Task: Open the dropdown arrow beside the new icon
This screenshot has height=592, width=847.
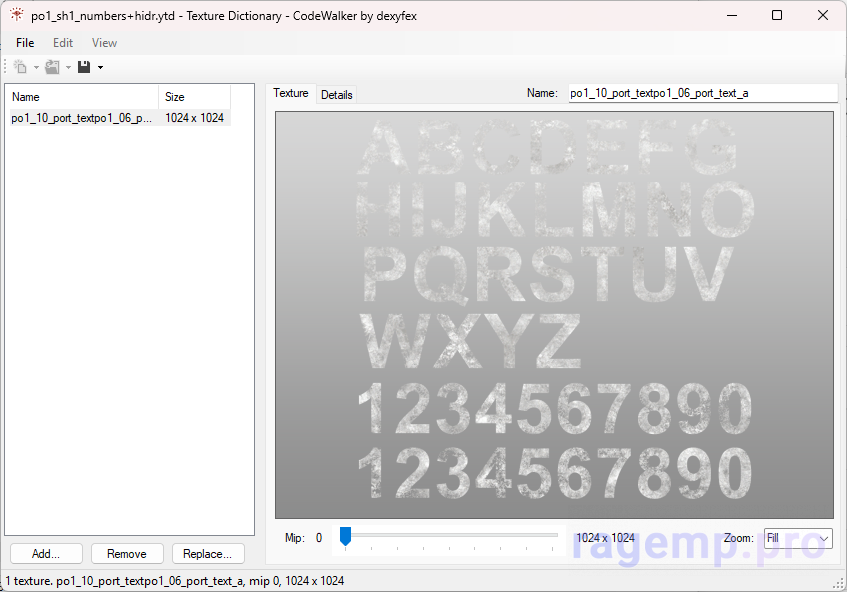Action: click(x=36, y=68)
